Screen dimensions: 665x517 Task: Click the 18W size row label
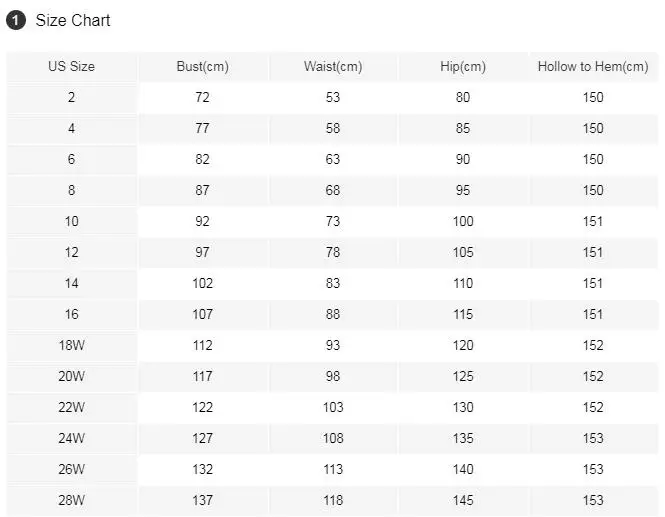pos(72,346)
